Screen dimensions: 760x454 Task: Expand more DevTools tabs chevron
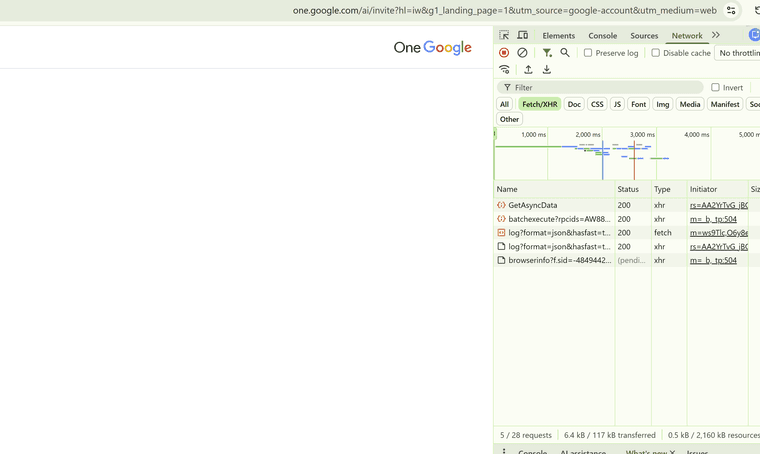716,35
